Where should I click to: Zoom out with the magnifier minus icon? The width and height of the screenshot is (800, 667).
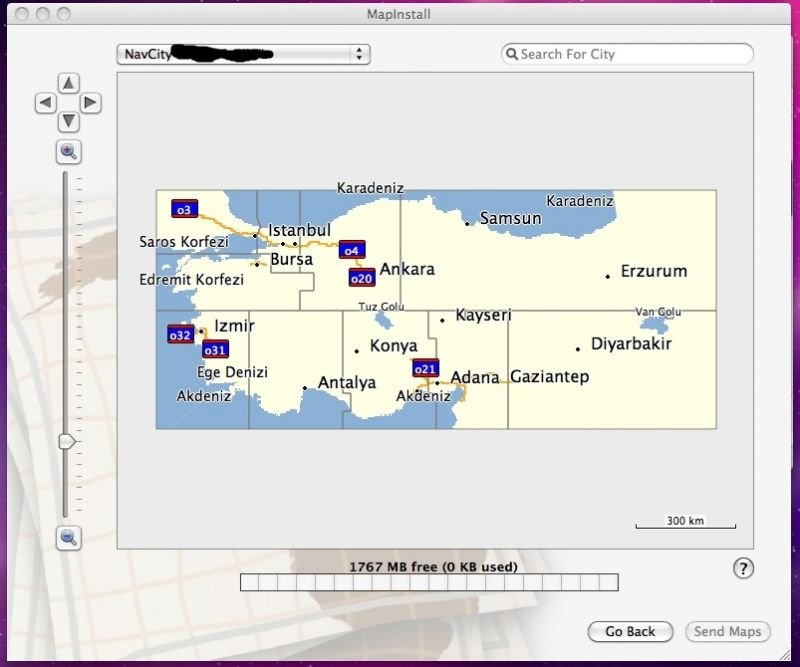coord(68,537)
